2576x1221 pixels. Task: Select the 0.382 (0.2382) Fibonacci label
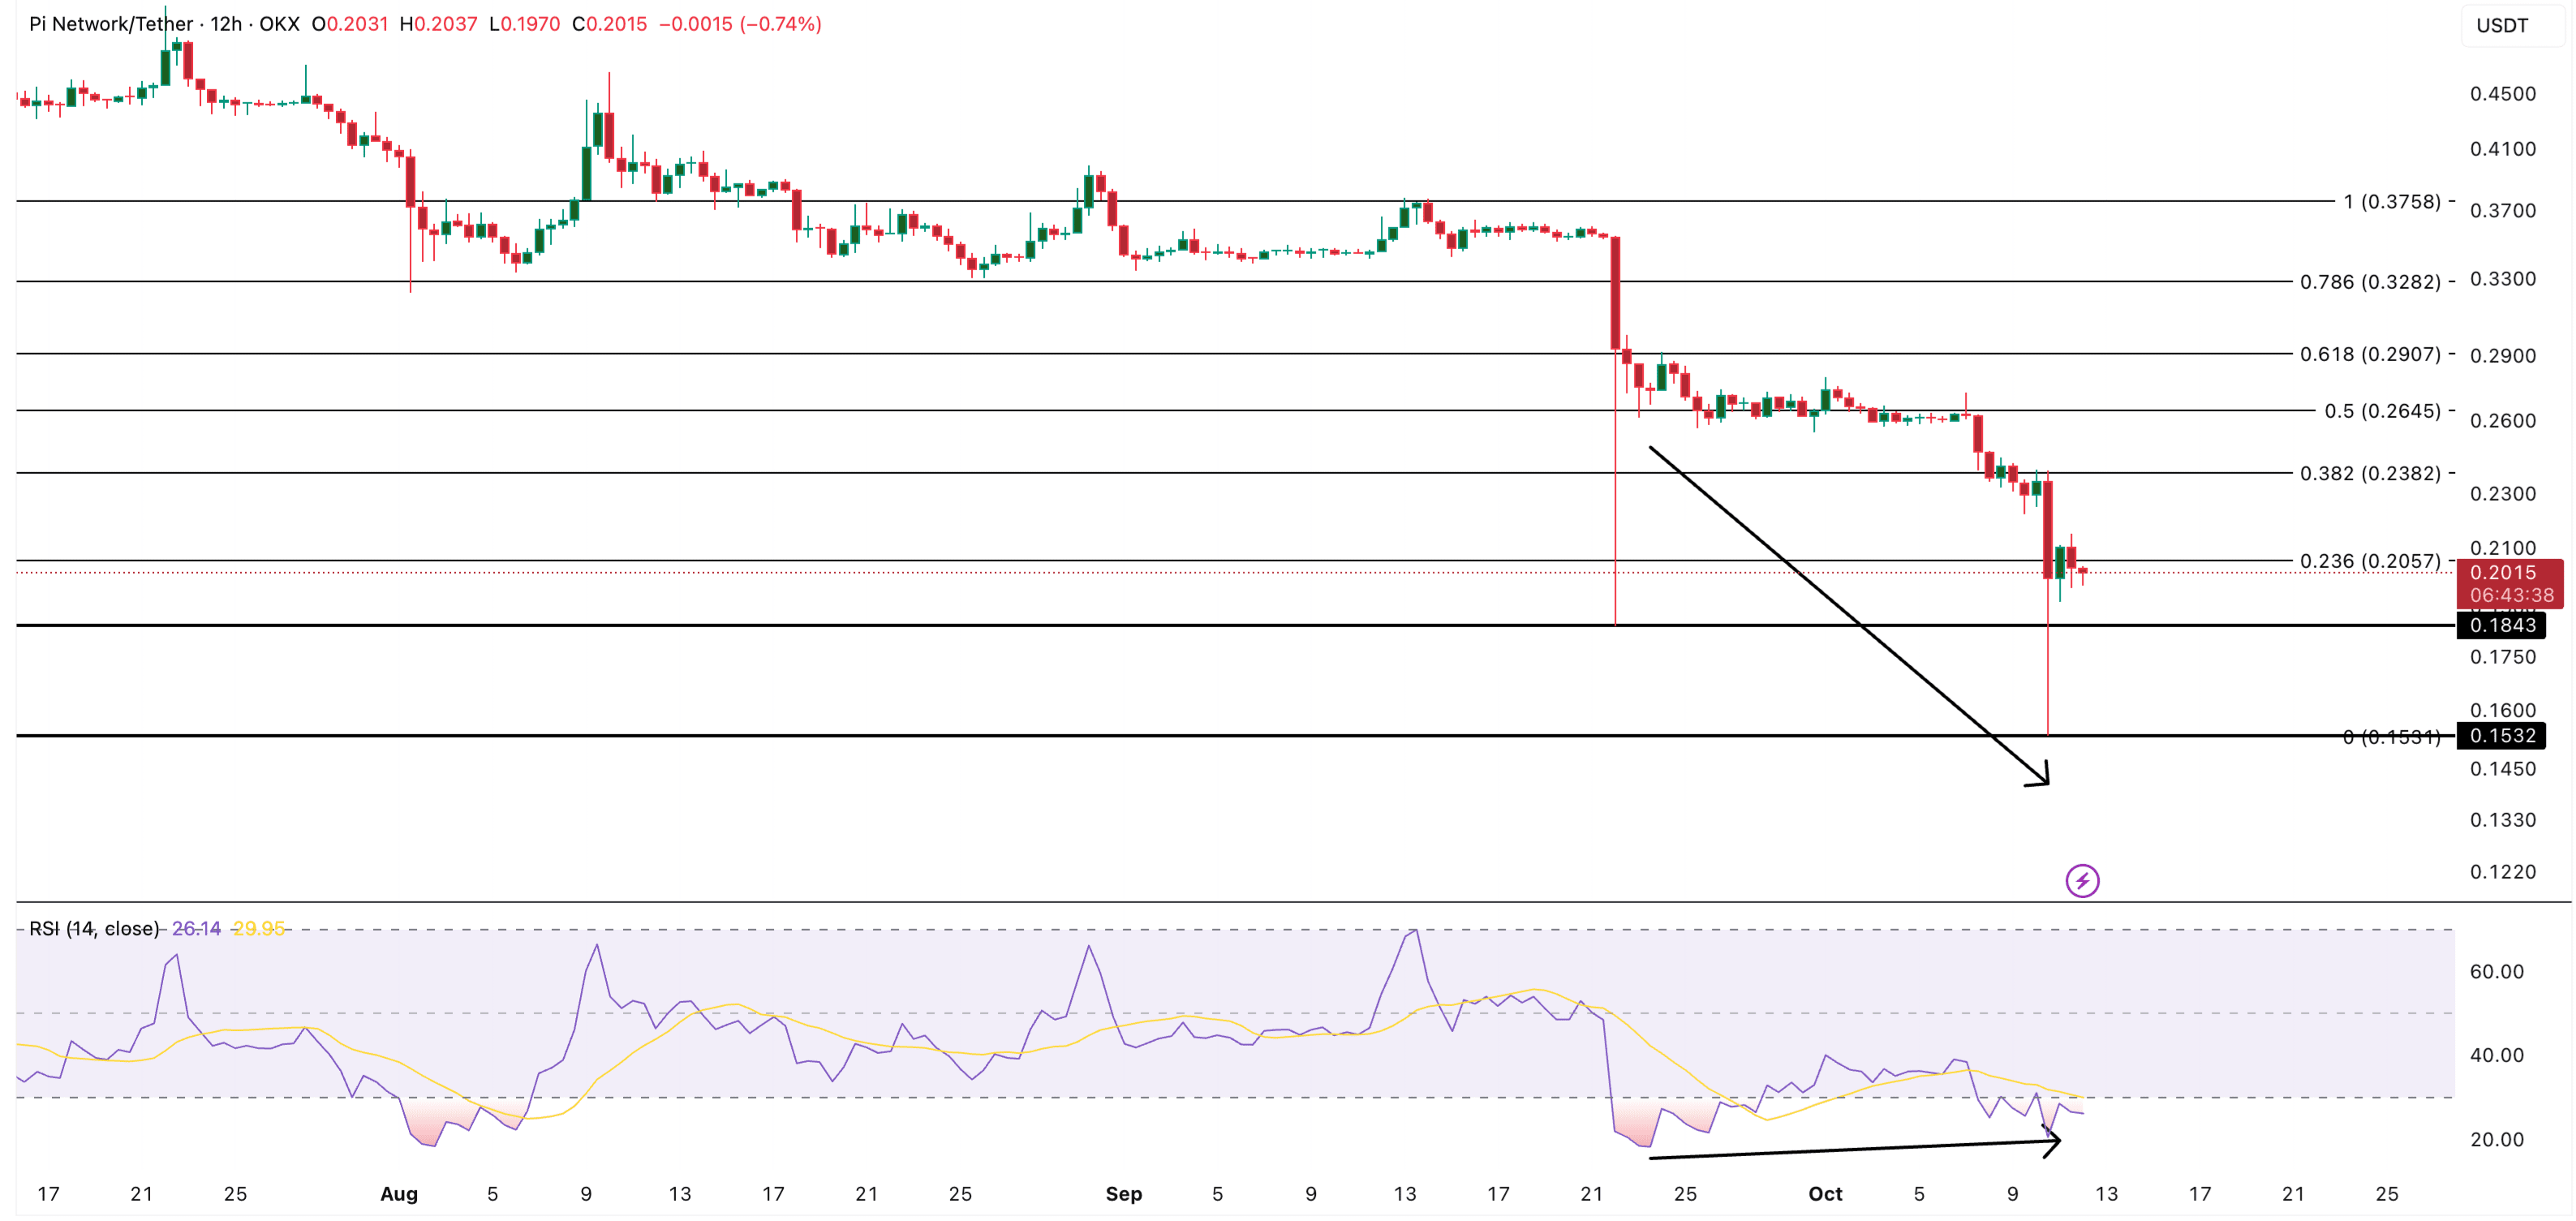(x=2369, y=473)
